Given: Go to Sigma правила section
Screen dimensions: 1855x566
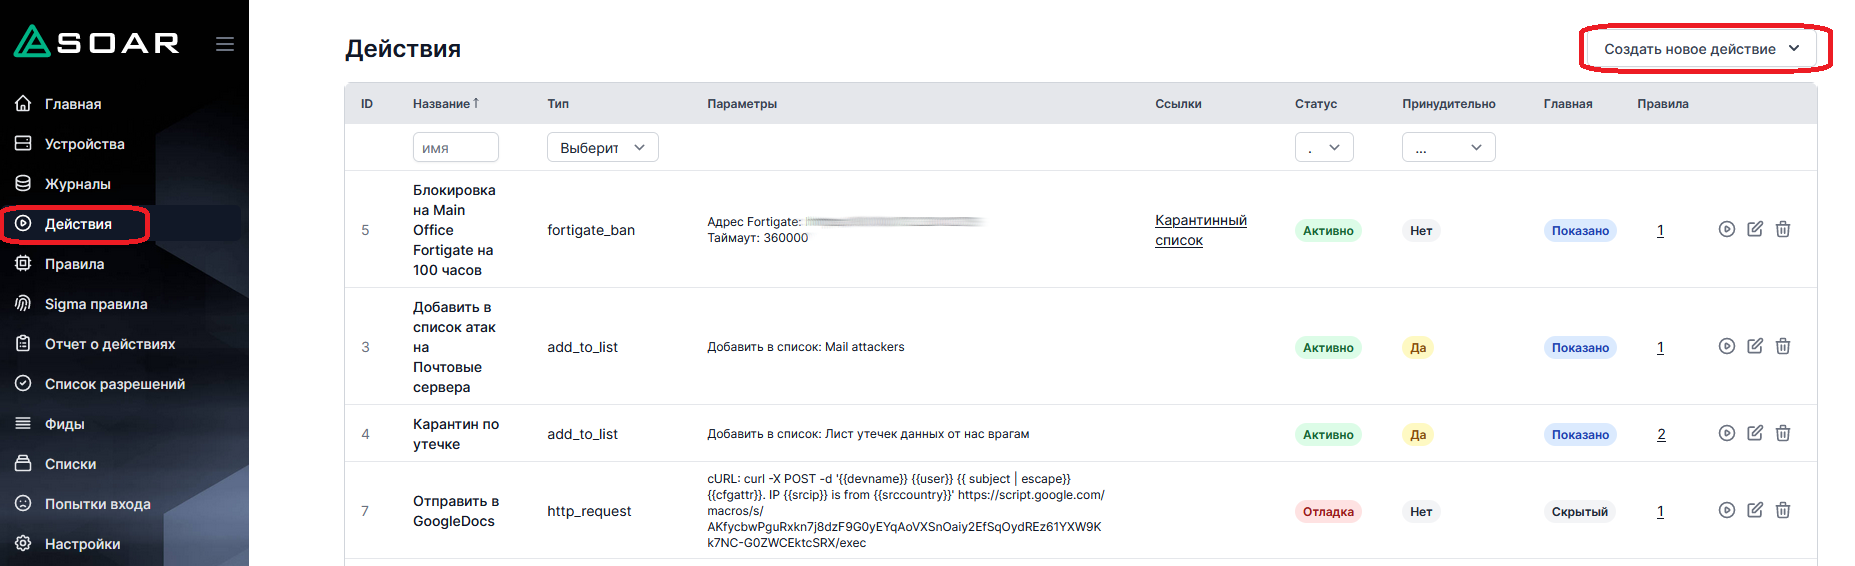Looking at the screenshot, I should pos(95,304).
